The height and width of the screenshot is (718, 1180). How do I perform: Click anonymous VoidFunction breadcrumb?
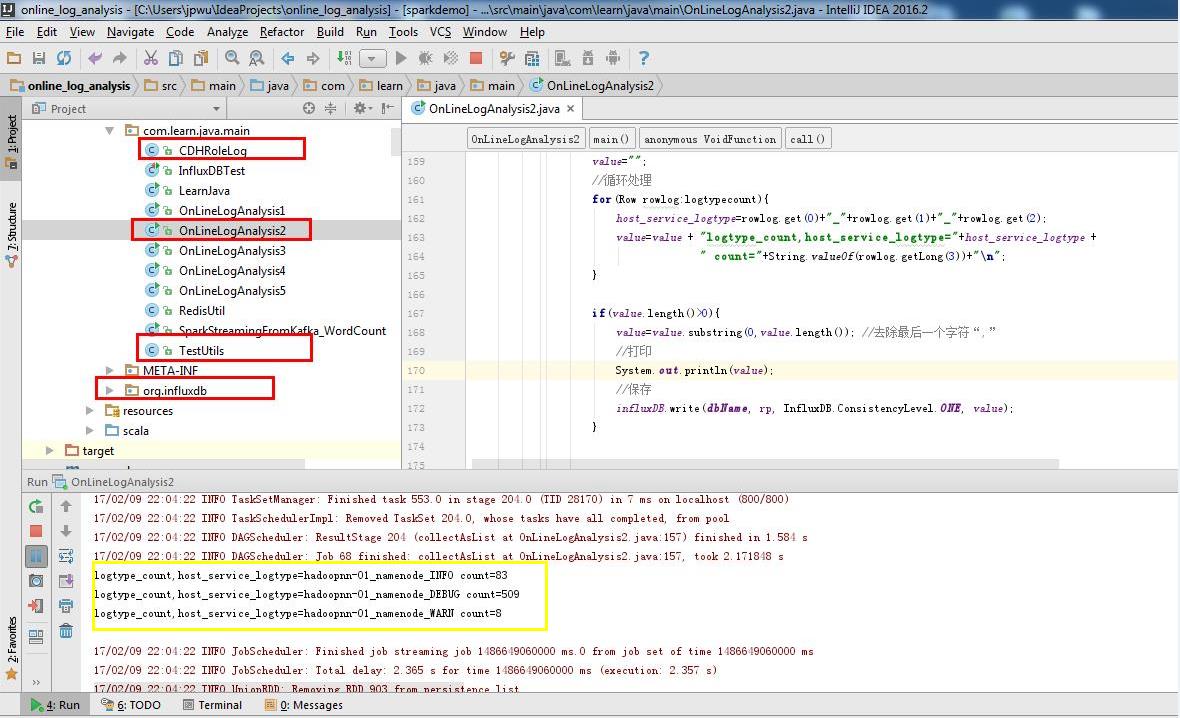[x=710, y=138]
